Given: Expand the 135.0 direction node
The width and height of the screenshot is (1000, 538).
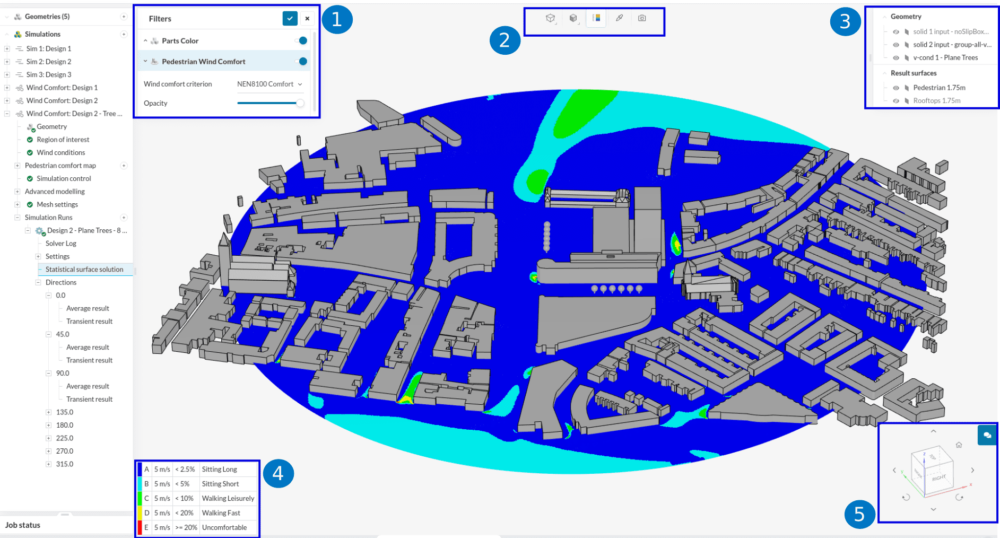Looking at the screenshot, I should pos(49,412).
